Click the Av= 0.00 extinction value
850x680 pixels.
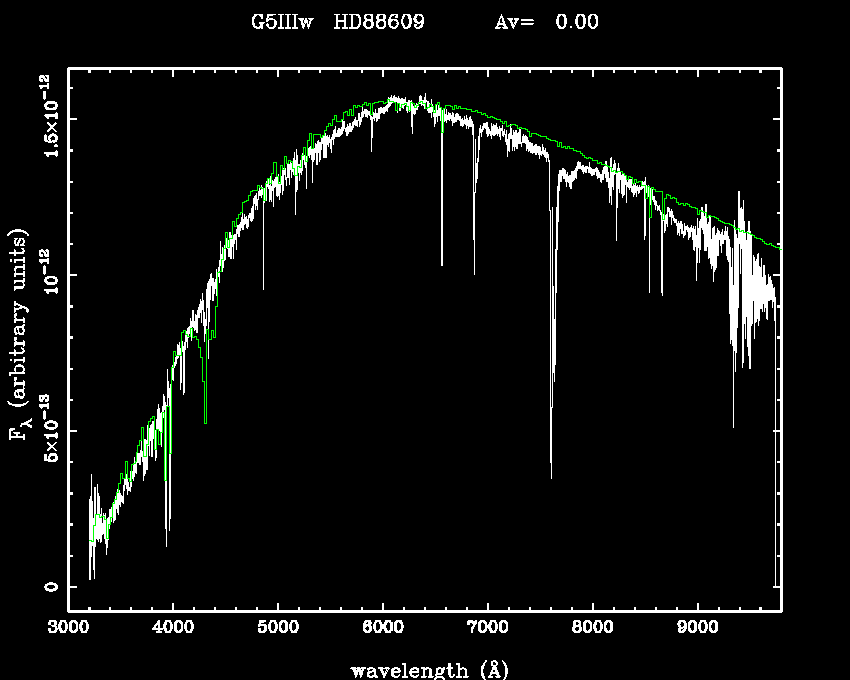pos(547,22)
